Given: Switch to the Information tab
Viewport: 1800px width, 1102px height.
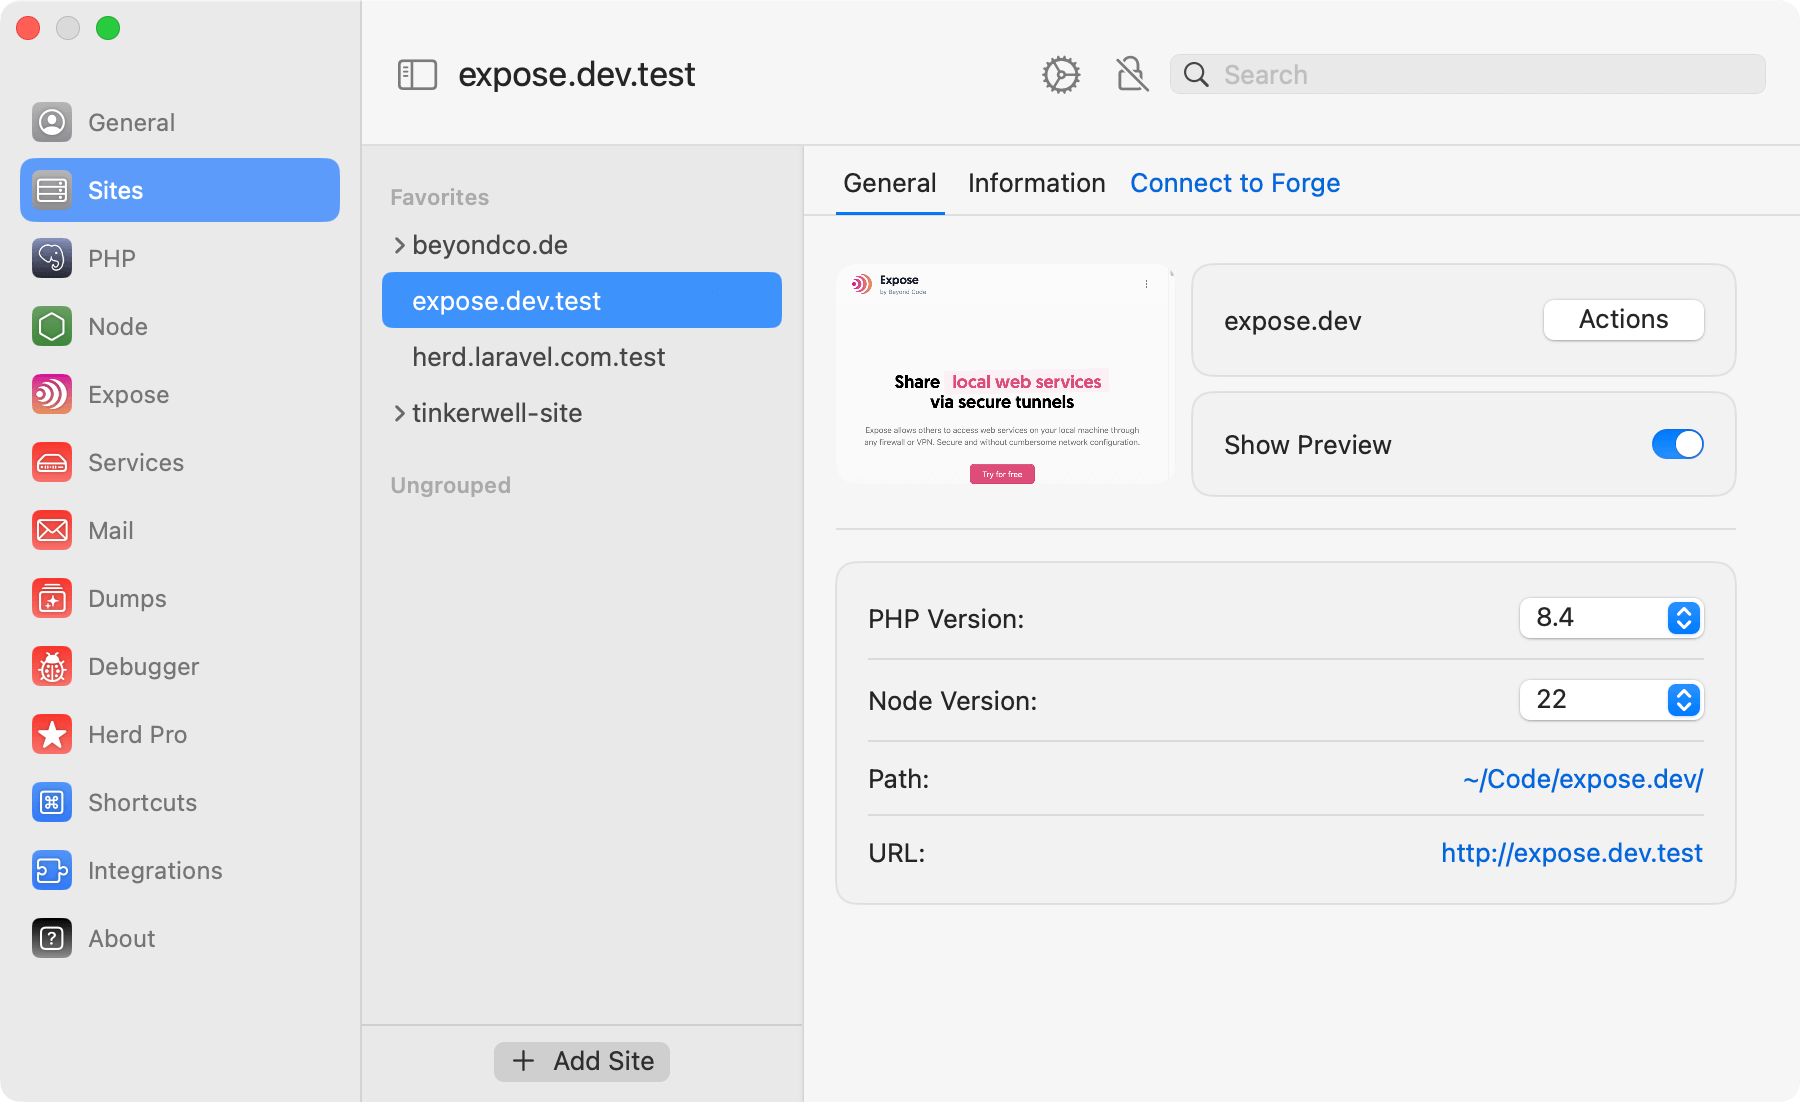Looking at the screenshot, I should (1036, 183).
